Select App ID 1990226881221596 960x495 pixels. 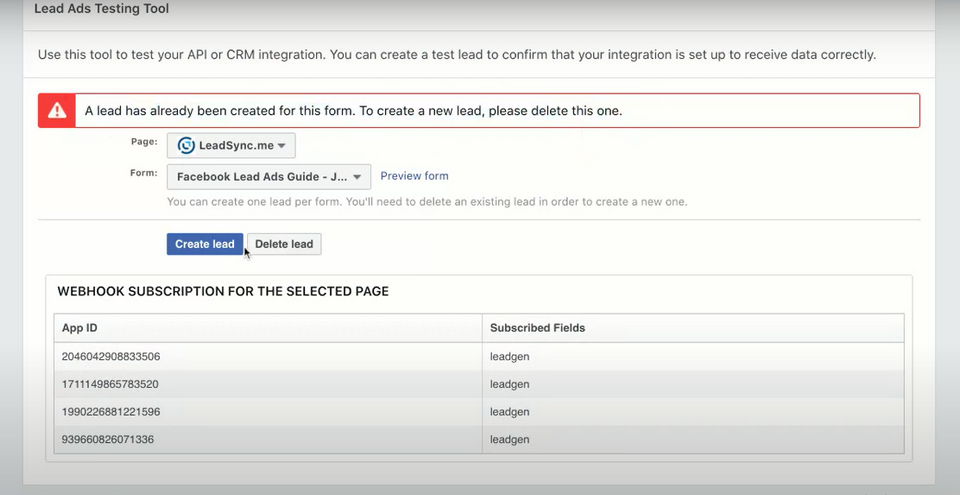coord(111,411)
